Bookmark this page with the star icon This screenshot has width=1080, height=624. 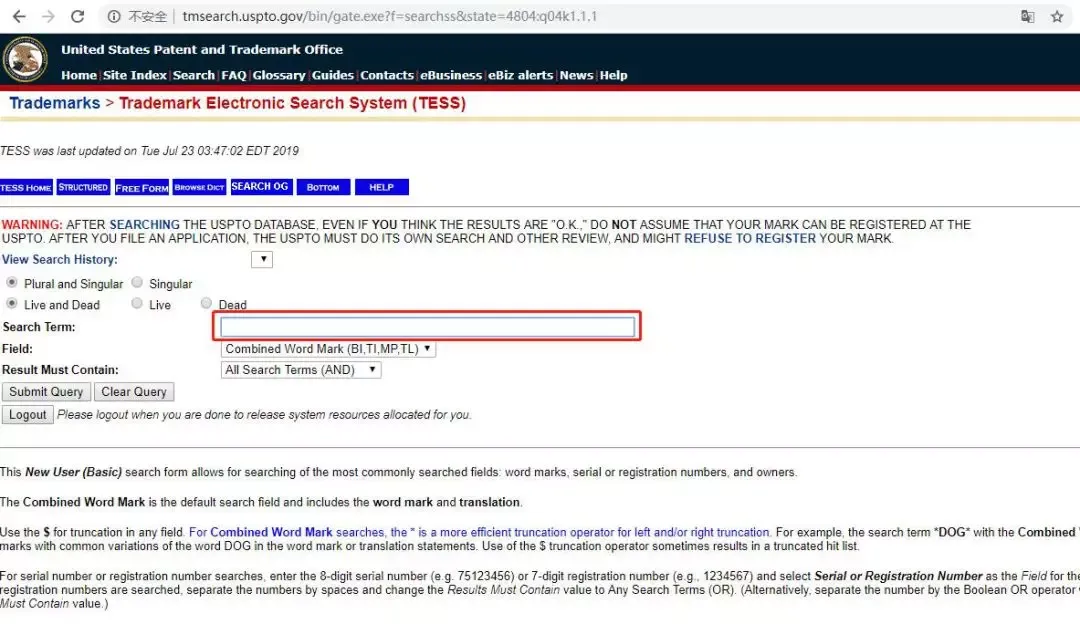(x=1057, y=17)
